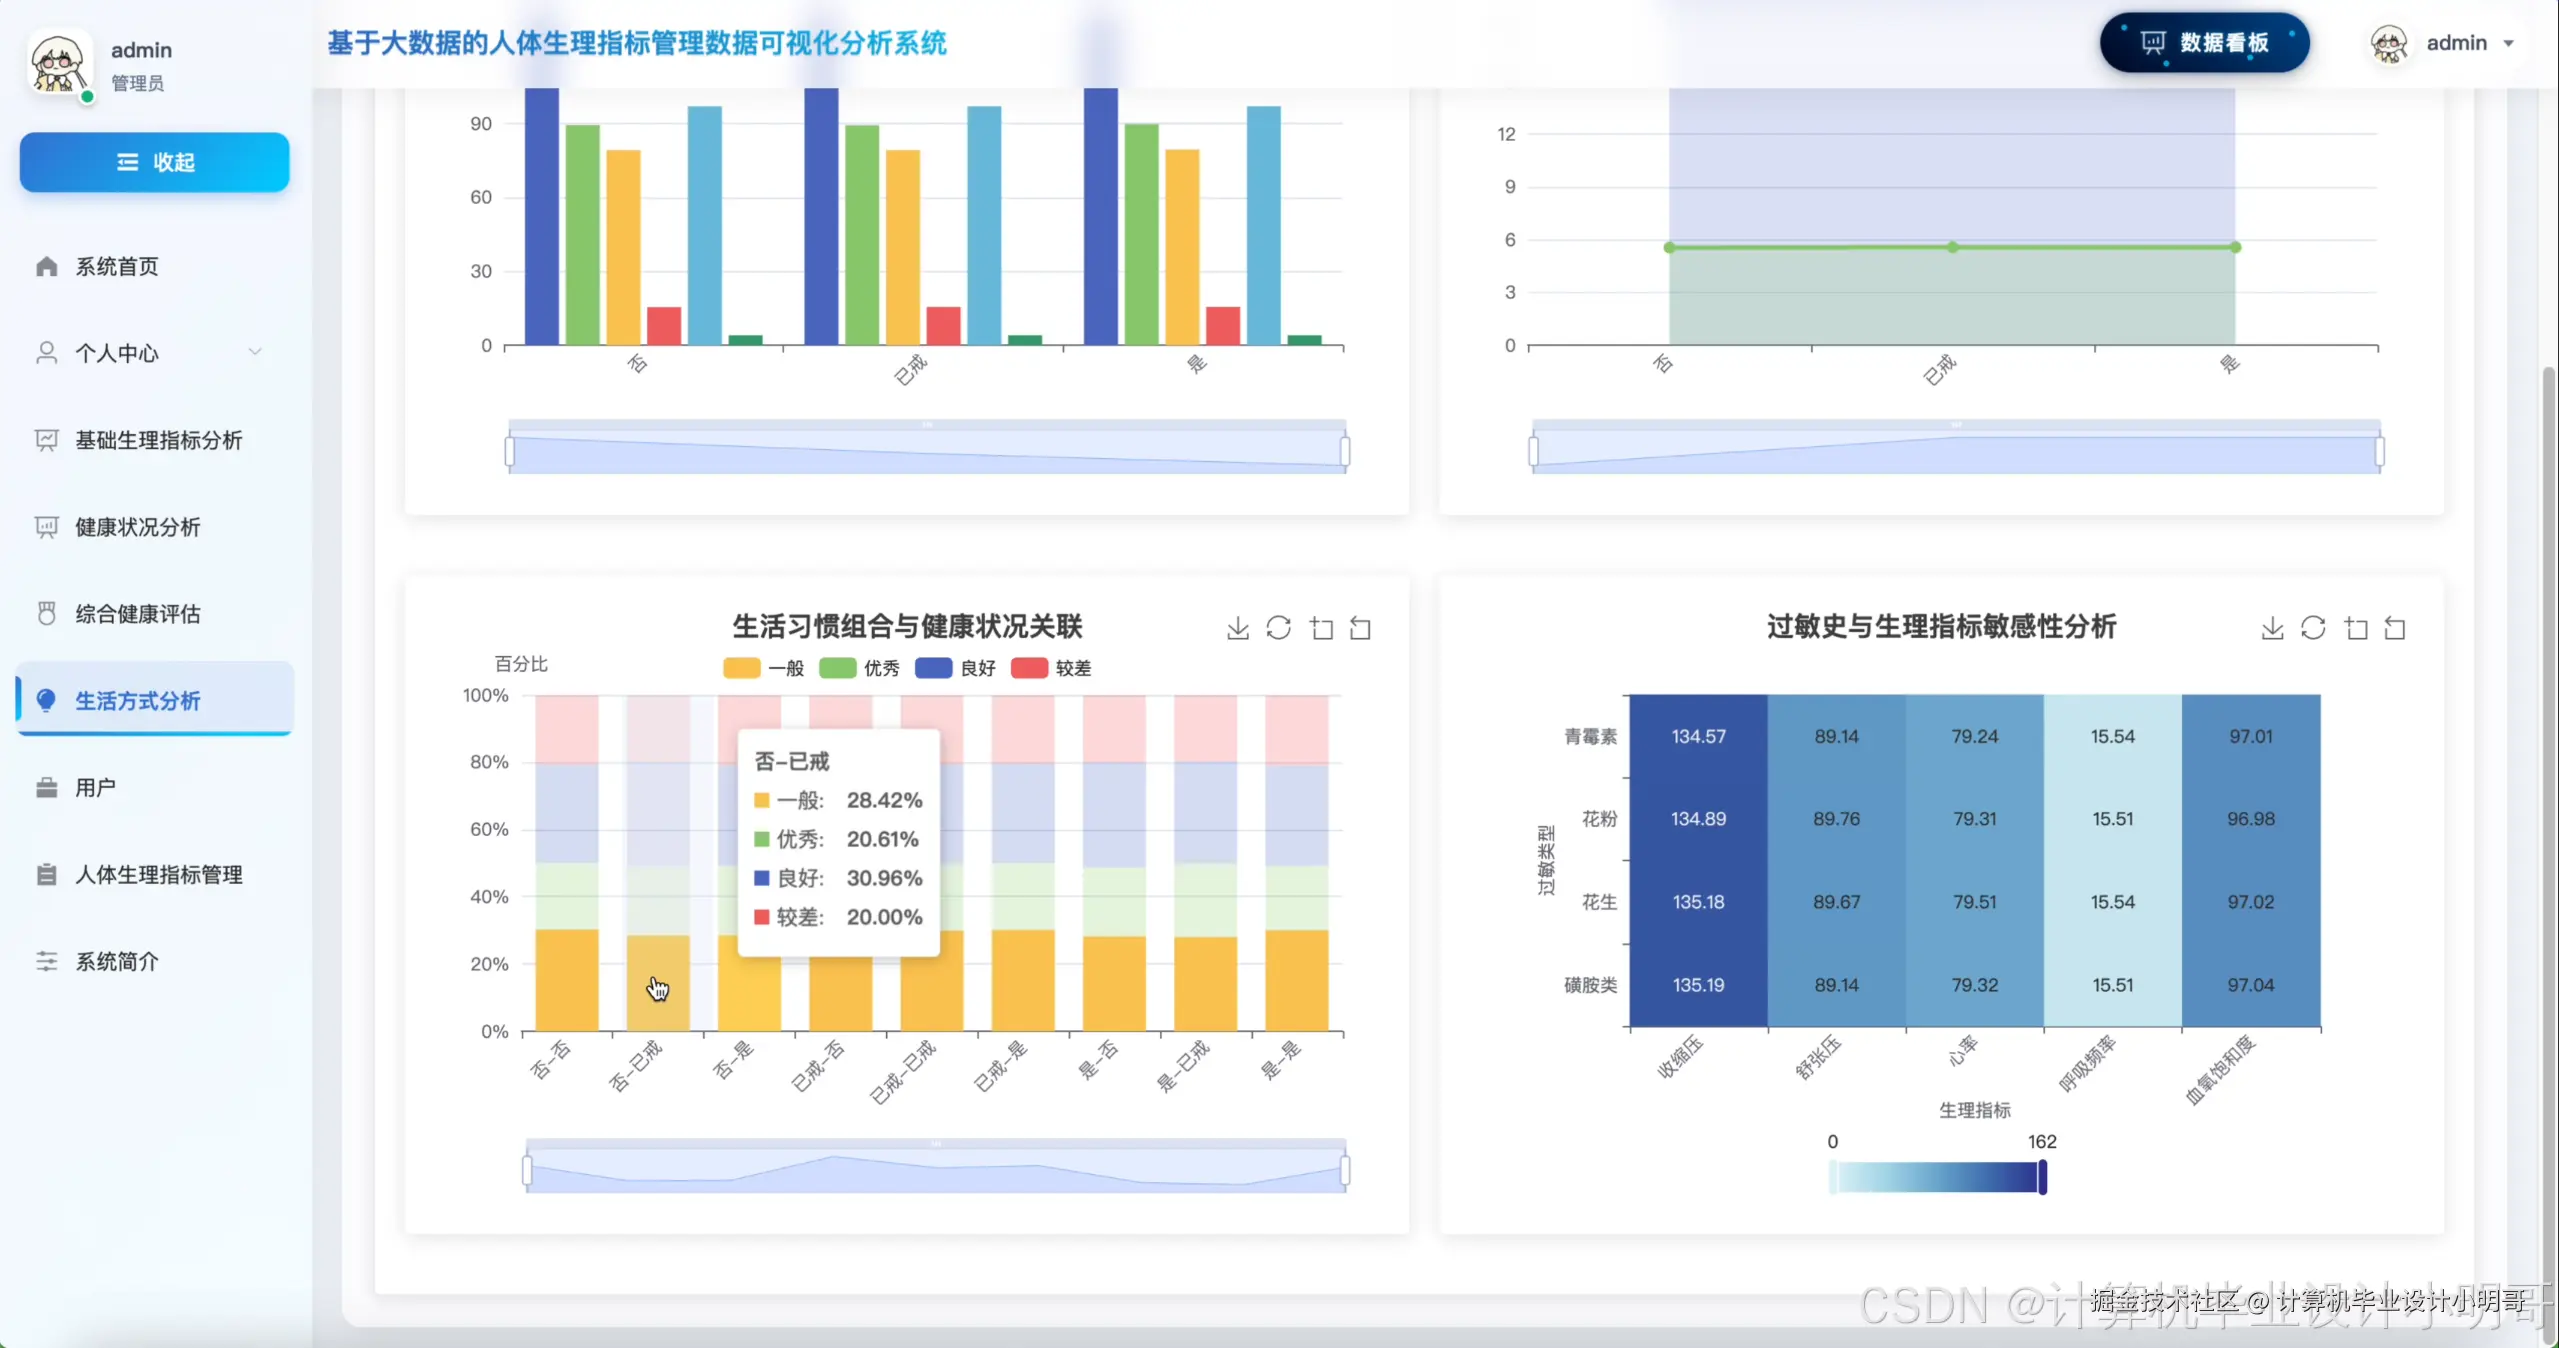This screenshot has height=1348, width=2559.
Task: Open 健康状况分析 menu item
Action: click(138, 527)
